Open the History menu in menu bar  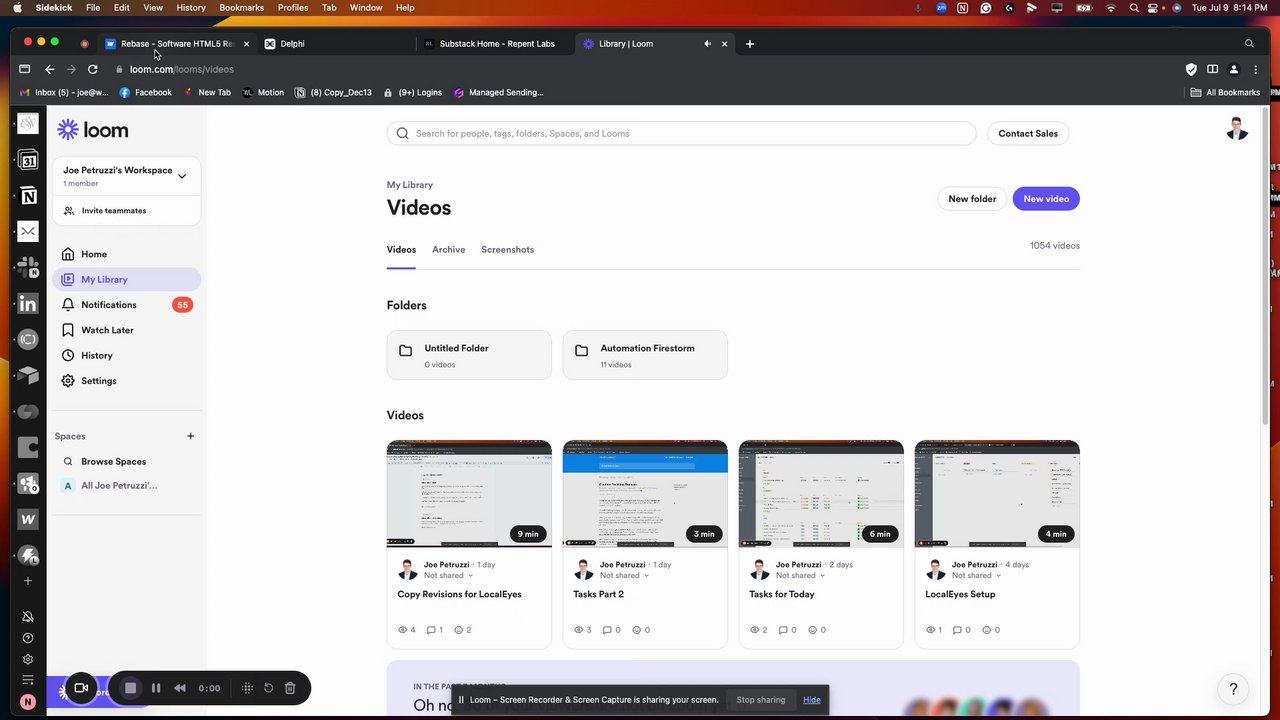pos(191,7)
